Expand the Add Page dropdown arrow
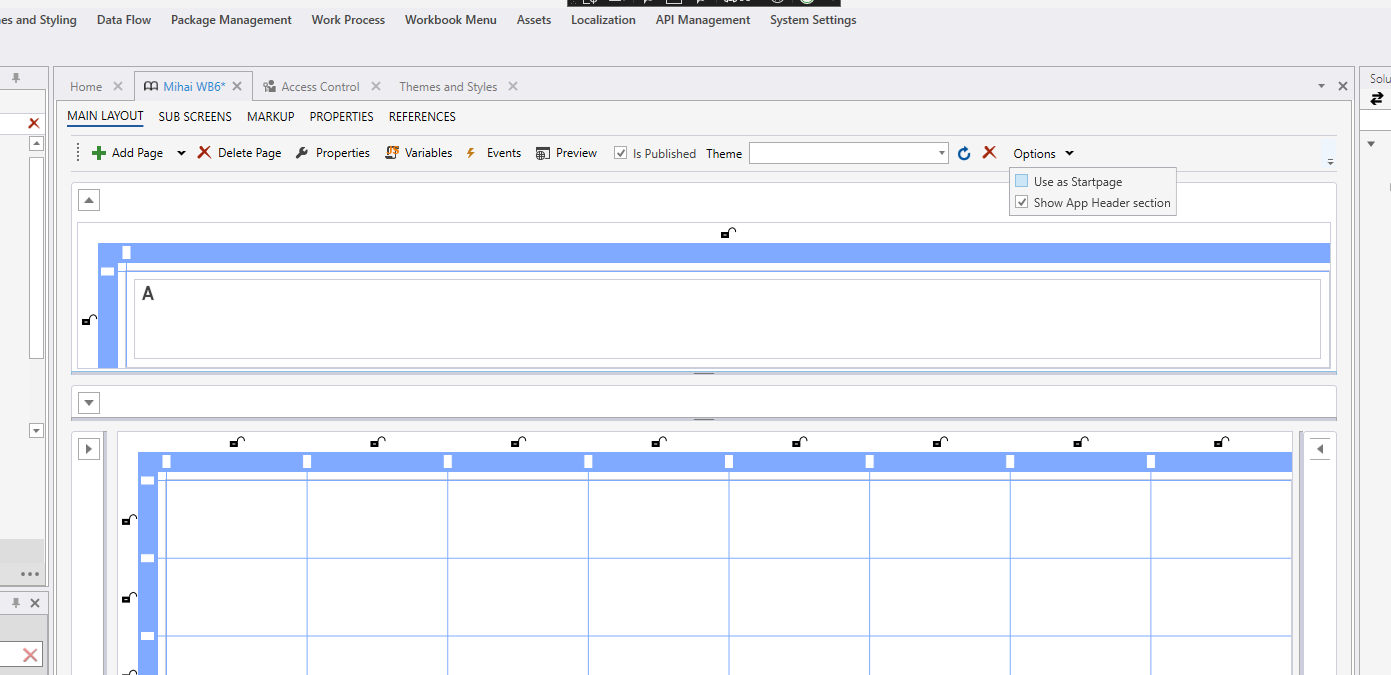 (181, 153)
